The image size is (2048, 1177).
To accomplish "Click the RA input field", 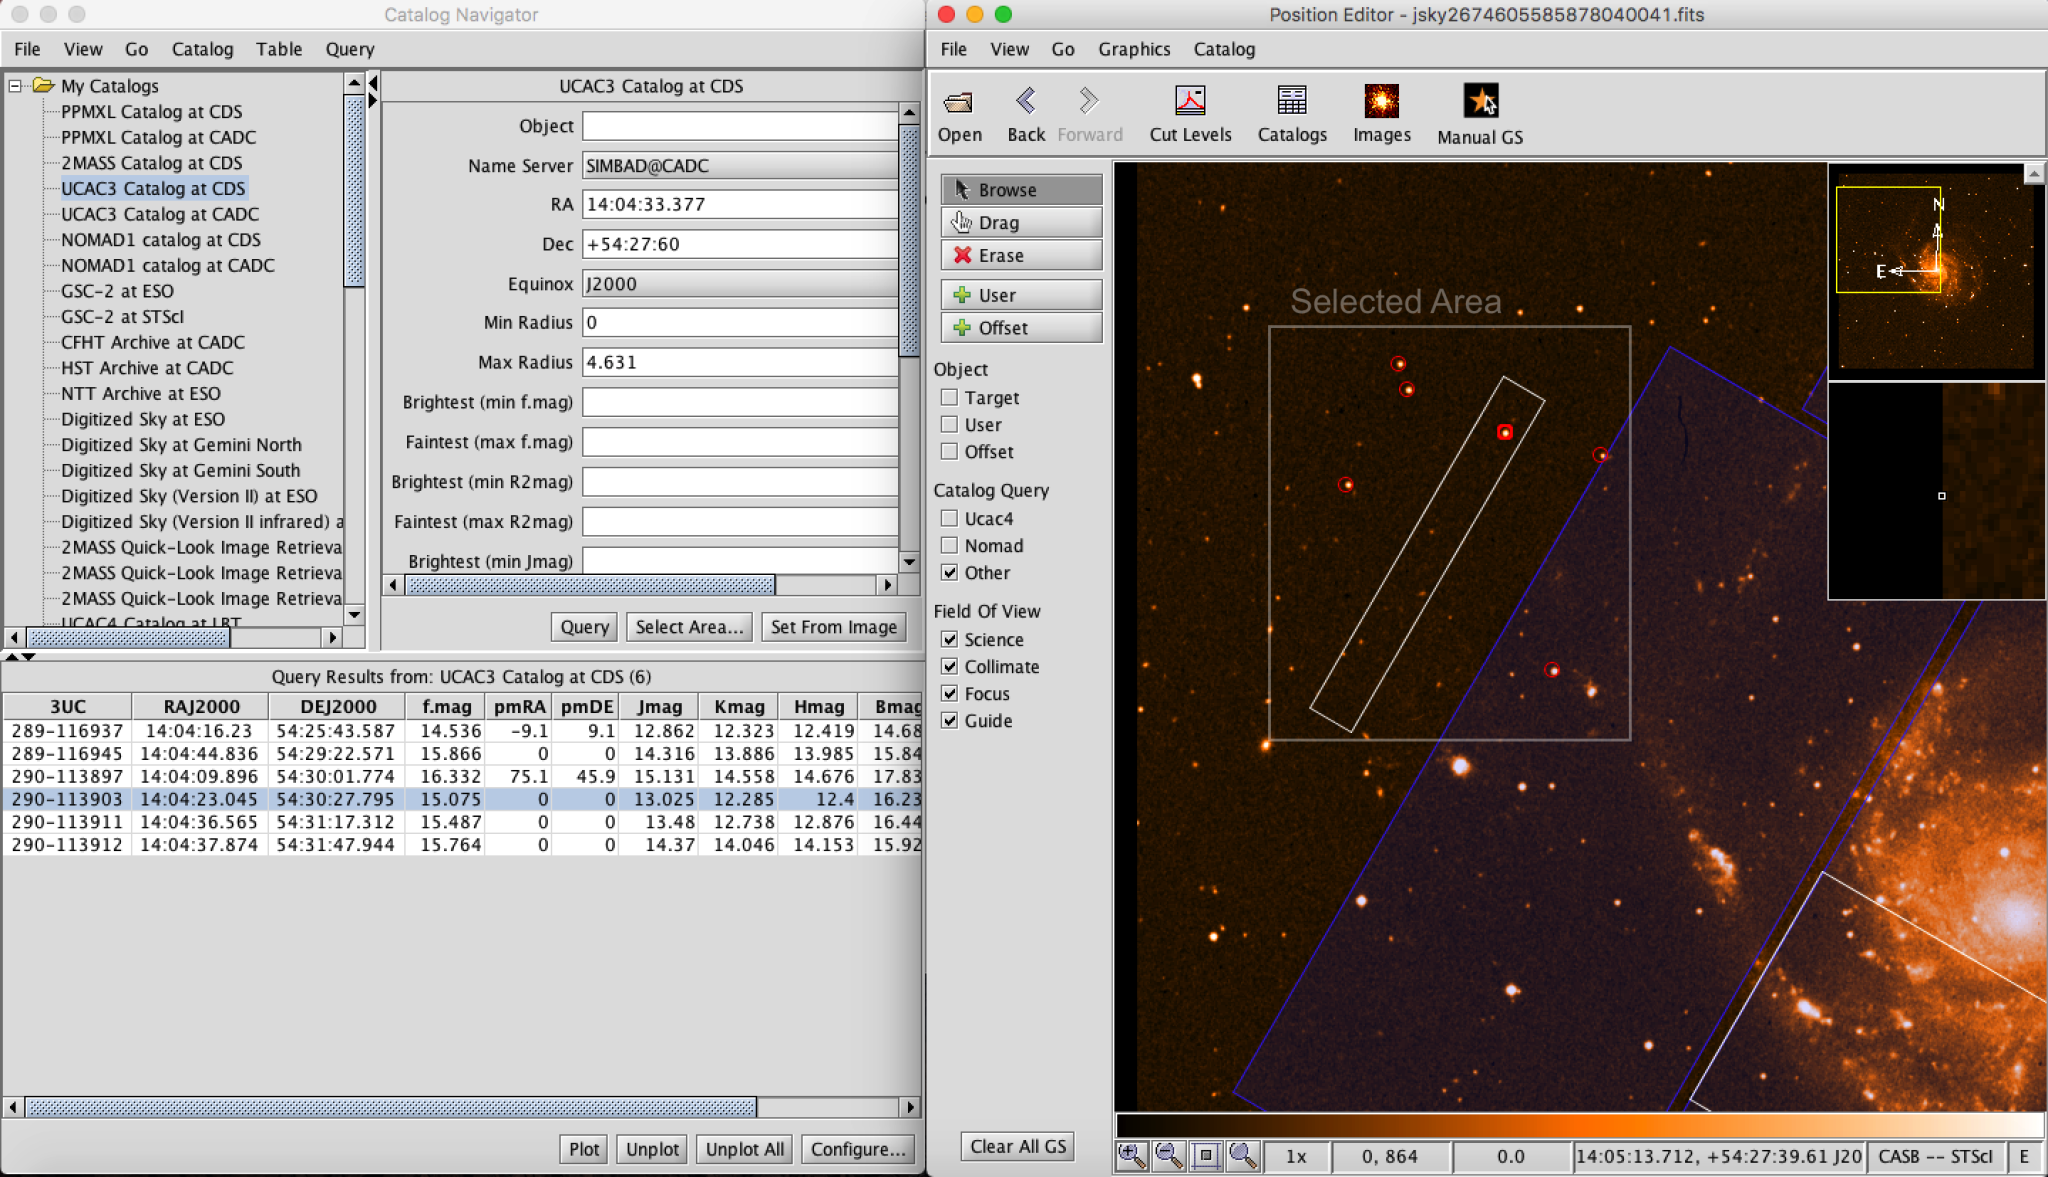I will tap(740, 204).
